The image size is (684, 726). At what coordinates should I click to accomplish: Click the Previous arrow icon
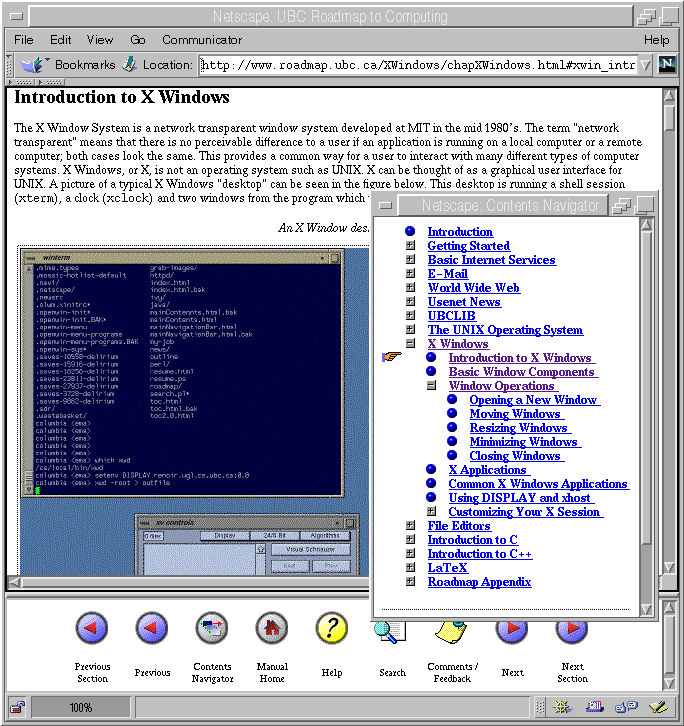tap(152, 628)
